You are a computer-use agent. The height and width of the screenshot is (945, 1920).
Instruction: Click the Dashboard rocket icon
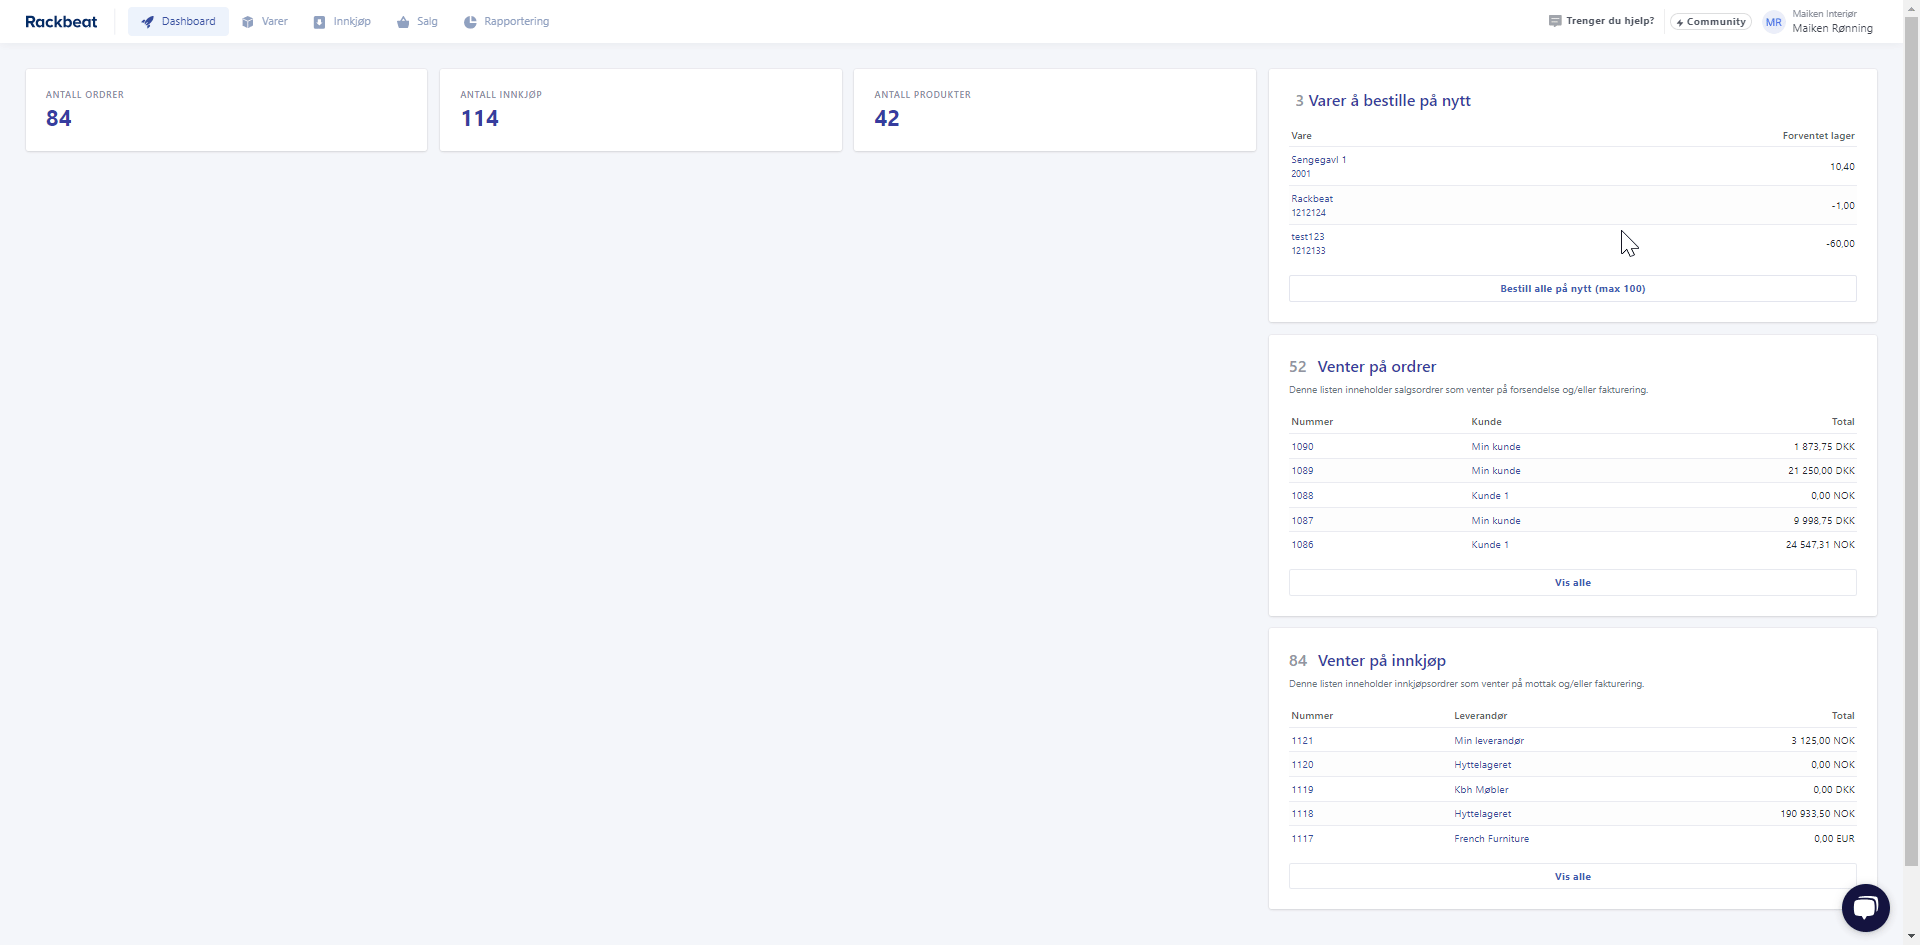pyautogui.click(x=148, y=22)
